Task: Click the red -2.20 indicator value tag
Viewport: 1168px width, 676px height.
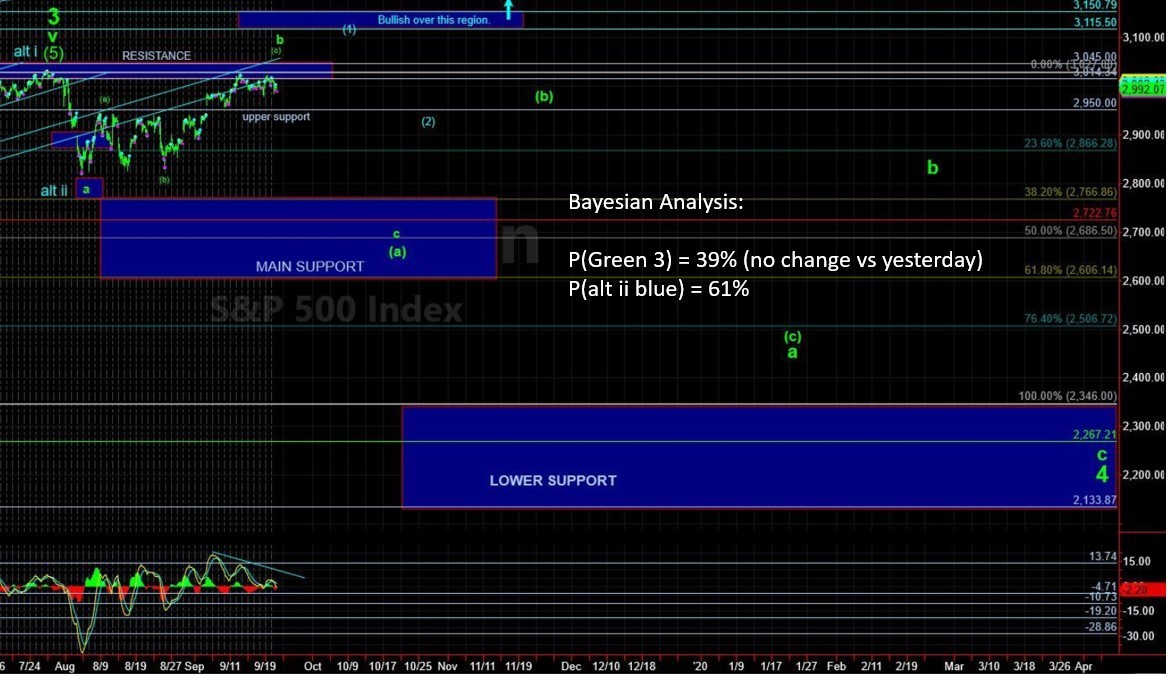Action: click(1143, 589)
